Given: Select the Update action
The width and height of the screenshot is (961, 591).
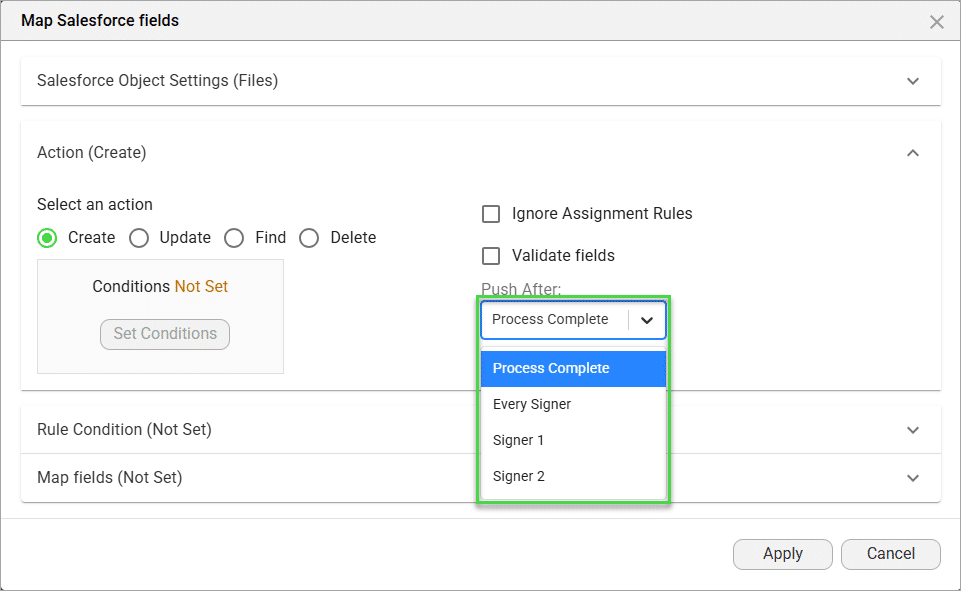Looking at the screenshot, I should 139,238.
